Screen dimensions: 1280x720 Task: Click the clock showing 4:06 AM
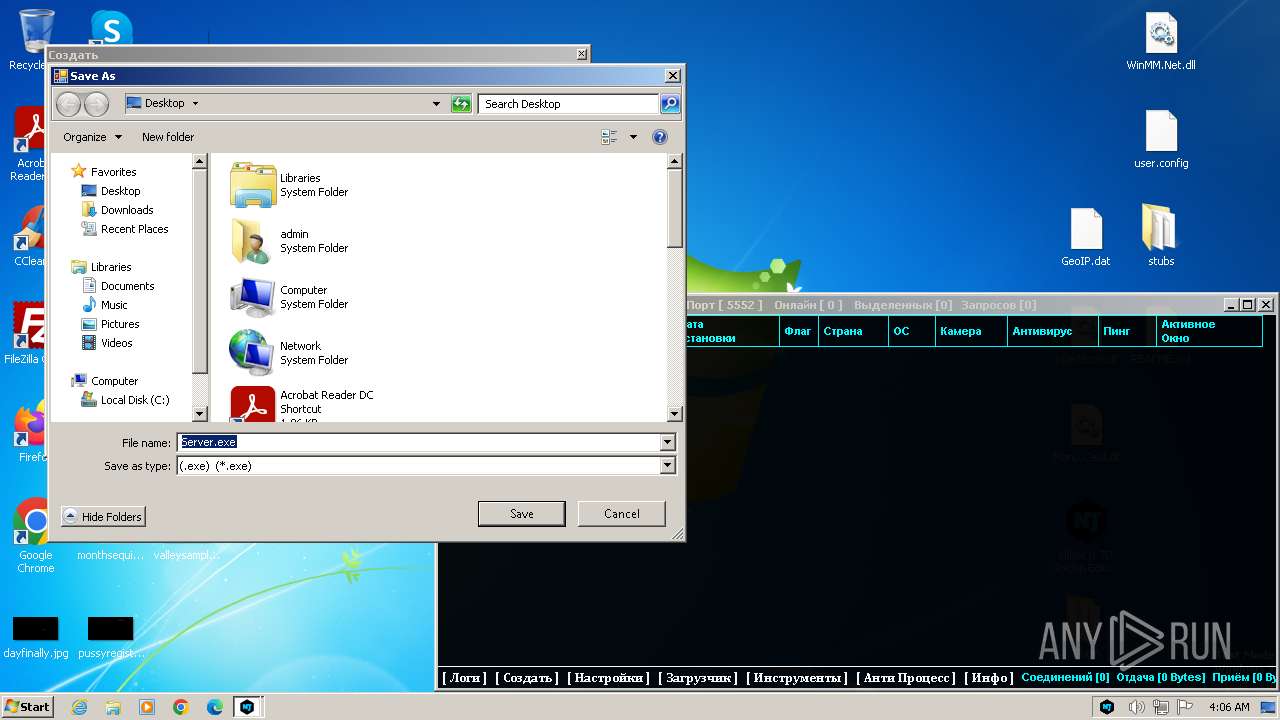tap(1229, 707)
